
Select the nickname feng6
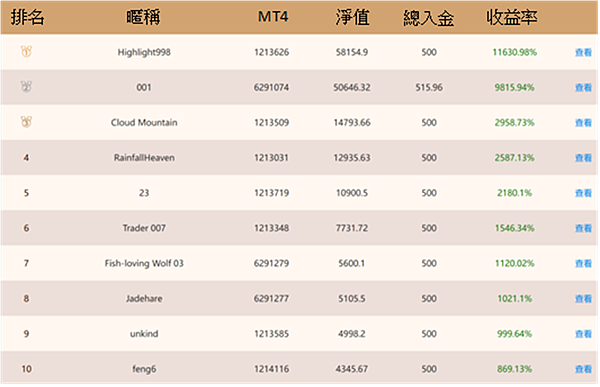click(x=144, y=369)
